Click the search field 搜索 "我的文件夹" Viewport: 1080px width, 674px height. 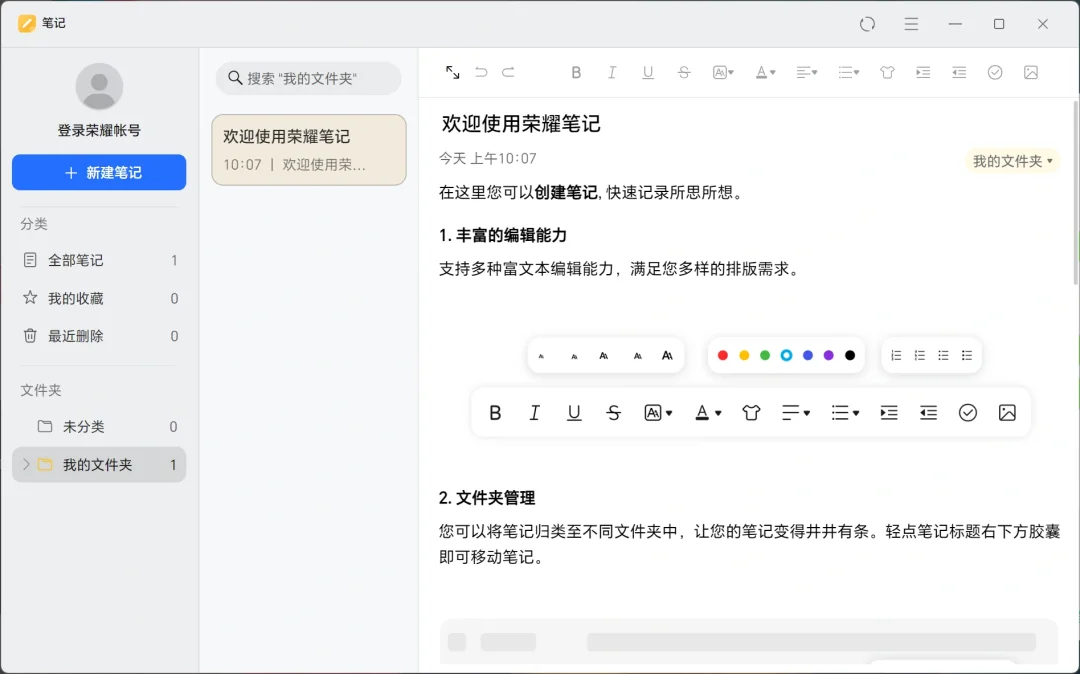(x=309, y=78)
